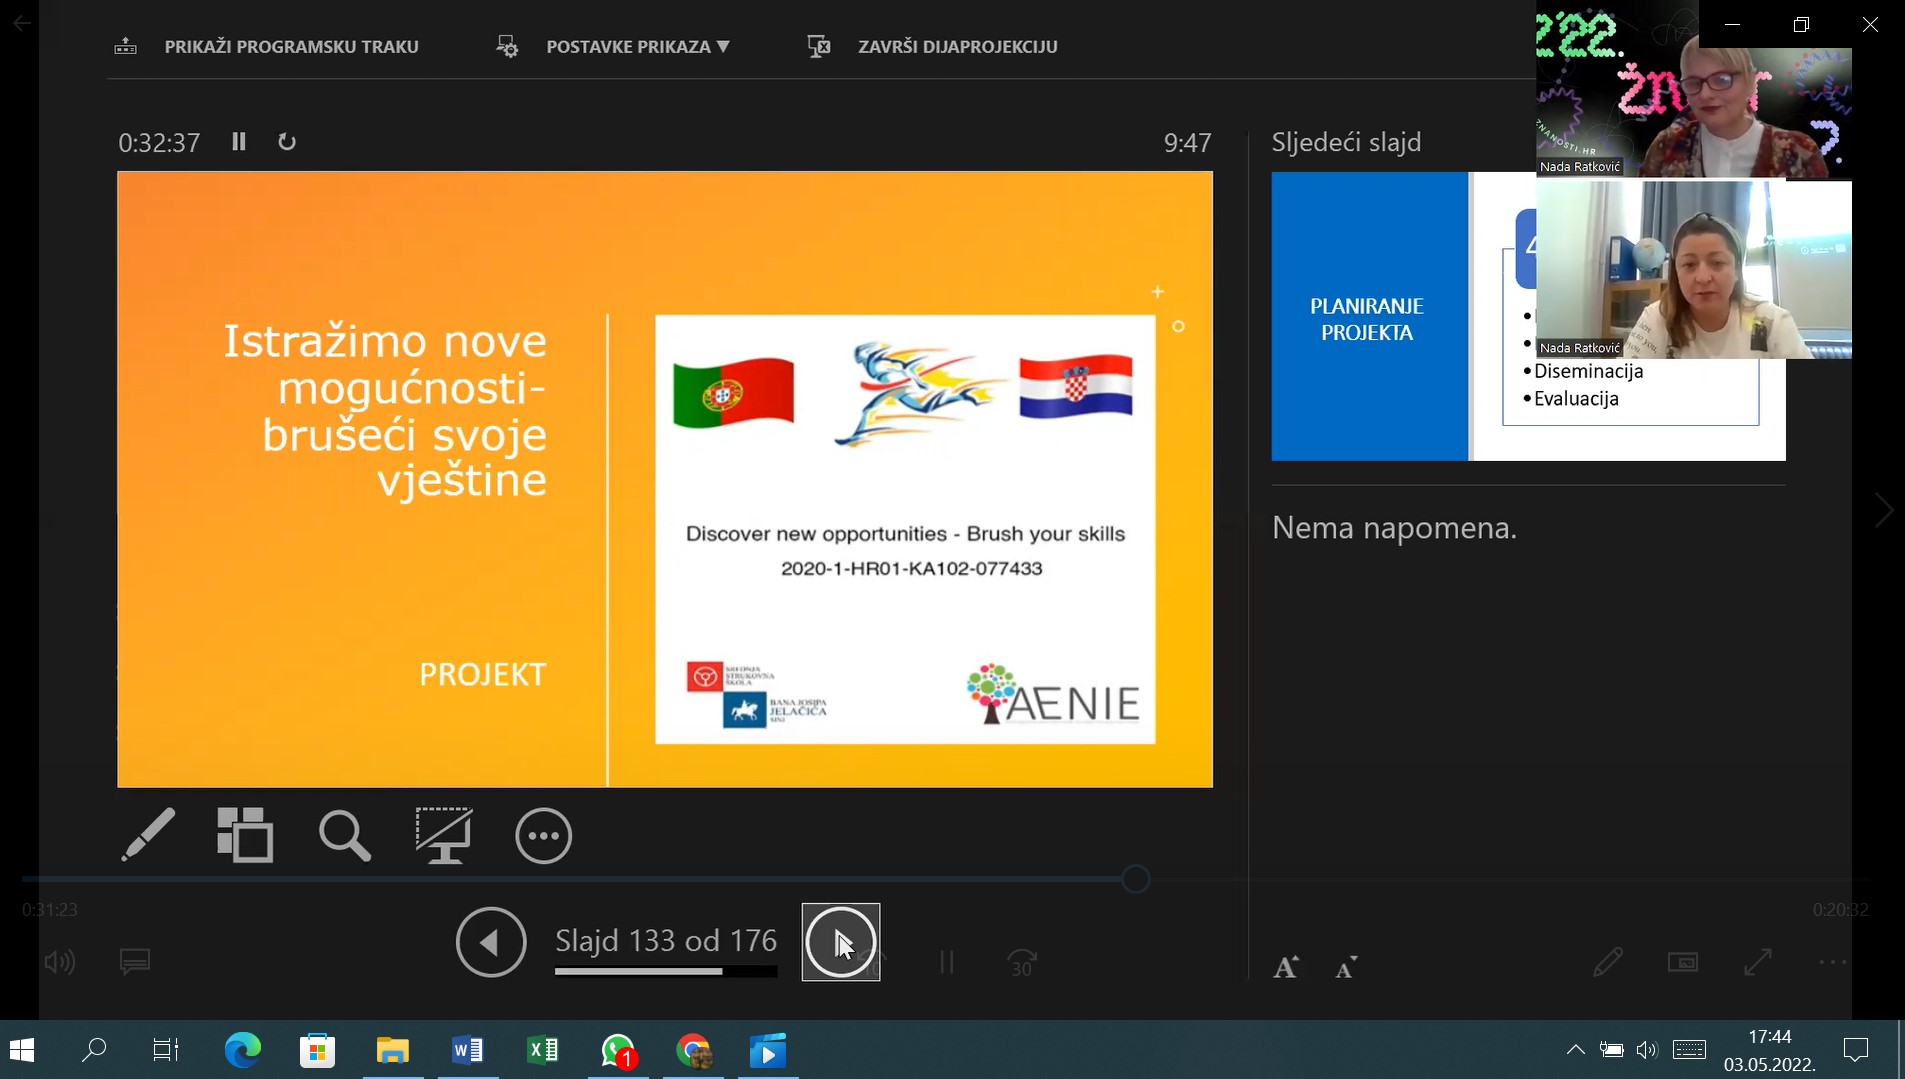Screen dimensions: 1905x1079
Task: Open Microsoft Store from taskbar
Action: coord(317,1050)
